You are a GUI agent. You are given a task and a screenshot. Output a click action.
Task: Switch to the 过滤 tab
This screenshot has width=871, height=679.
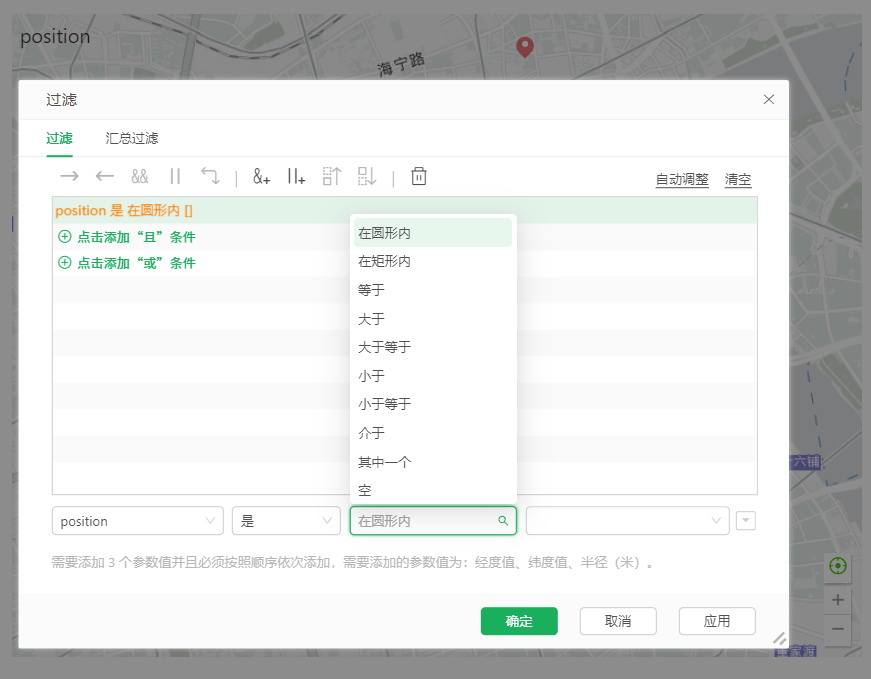59,138
